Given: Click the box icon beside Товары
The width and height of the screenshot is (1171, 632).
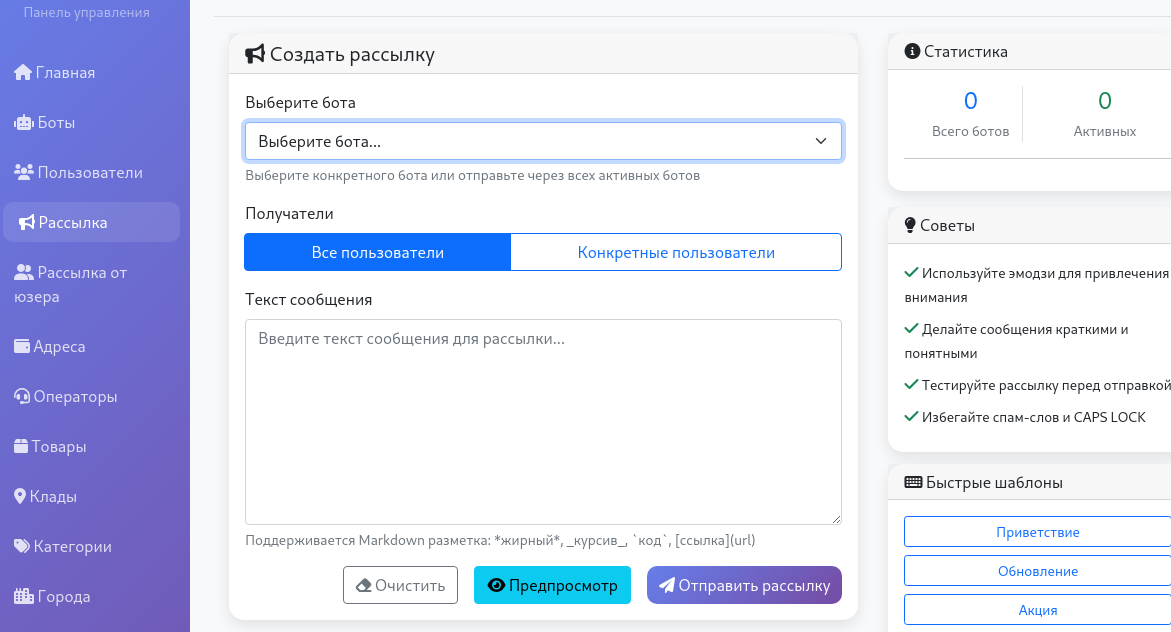Looking at the screenshot, I should tap(21, 447).
